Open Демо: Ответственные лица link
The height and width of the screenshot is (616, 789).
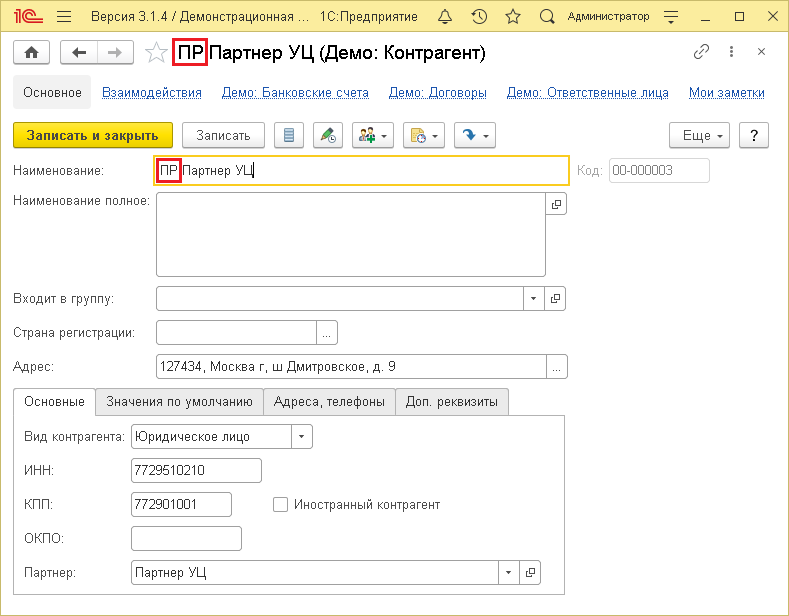click(588, 93)
